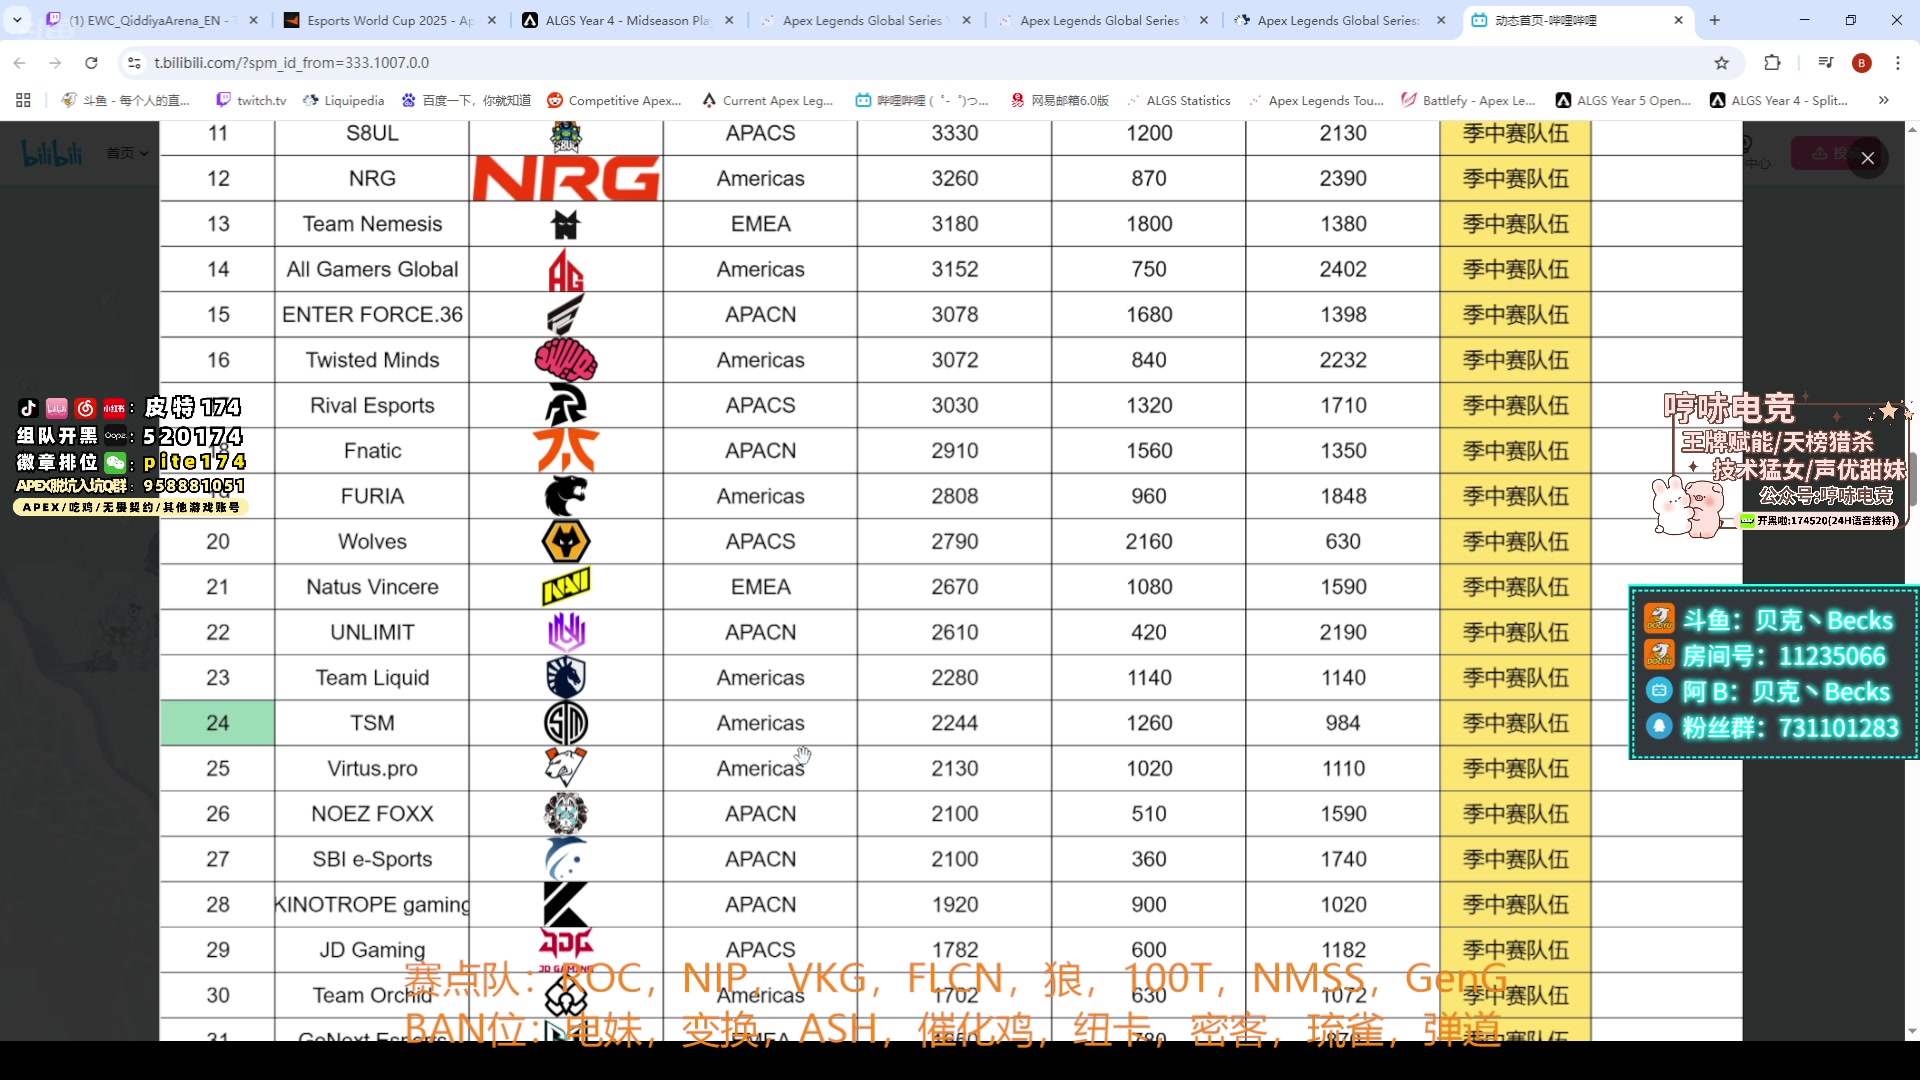
Task: Expand the tab search dropdown arrow
Action: [17, 20]
